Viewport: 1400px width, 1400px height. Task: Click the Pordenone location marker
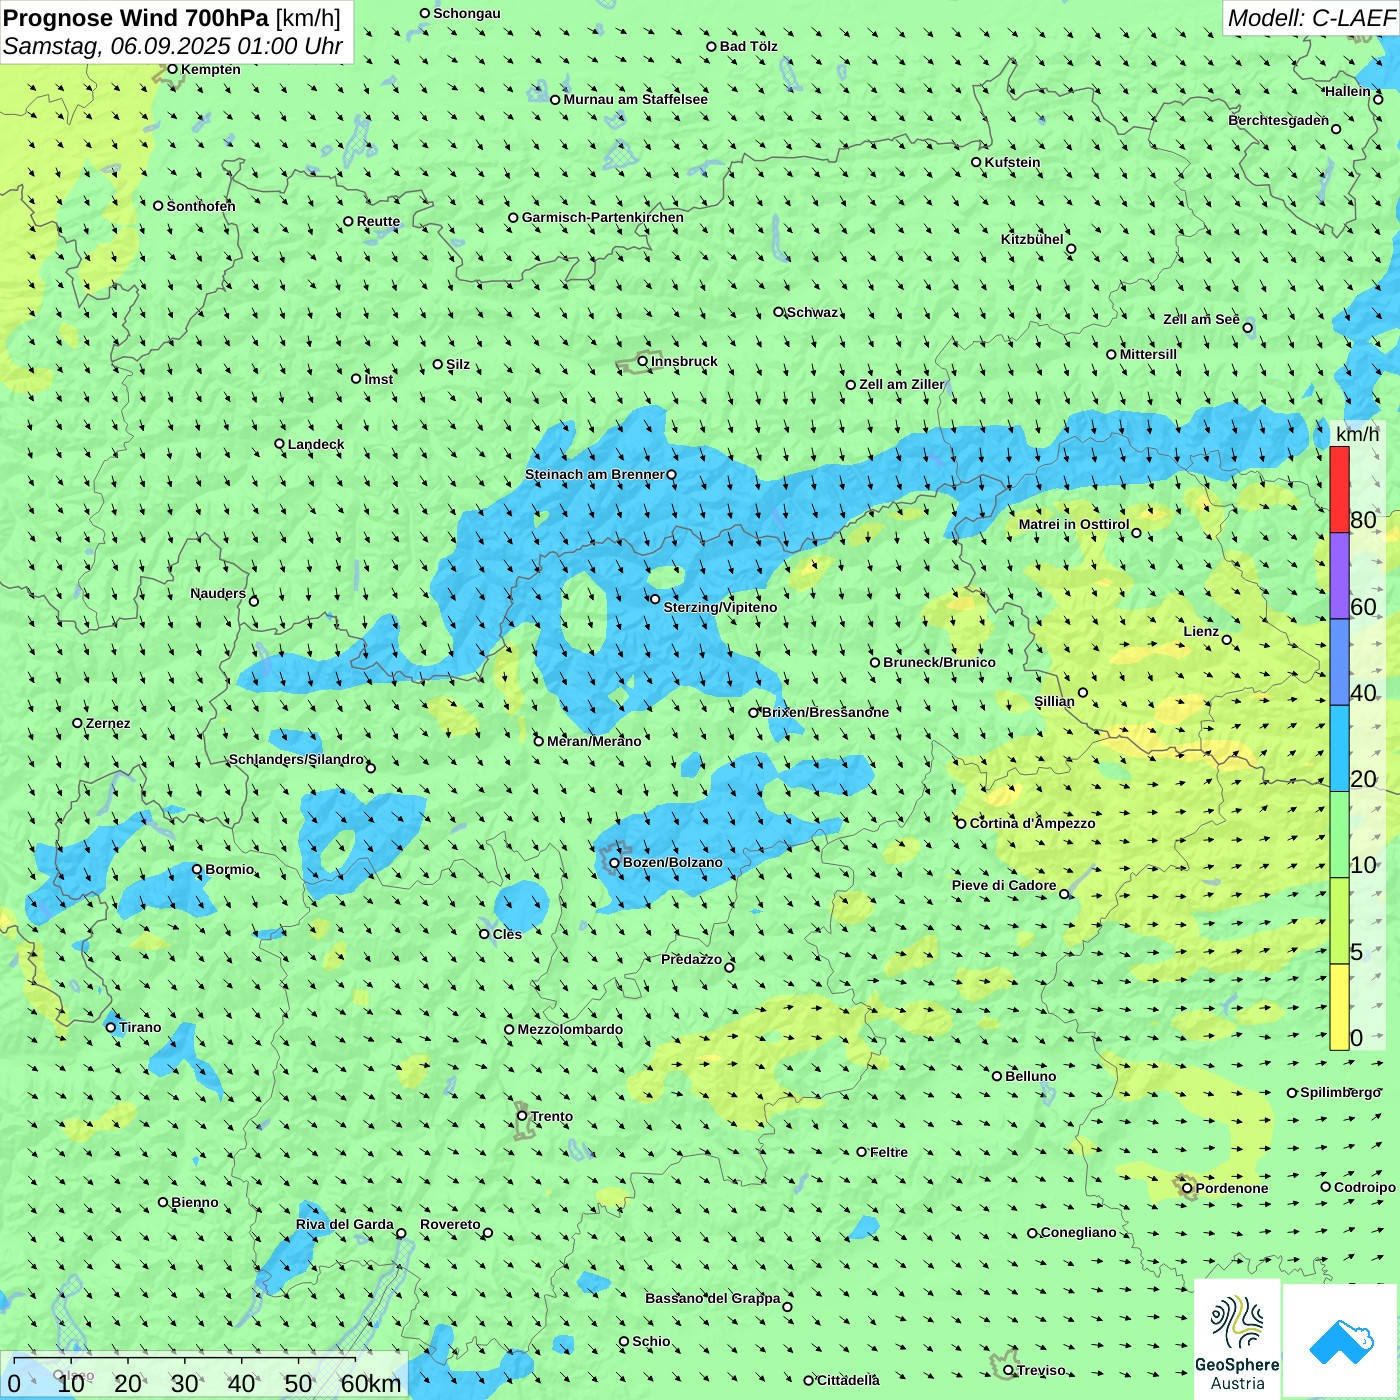[x=1188, y=1188]
